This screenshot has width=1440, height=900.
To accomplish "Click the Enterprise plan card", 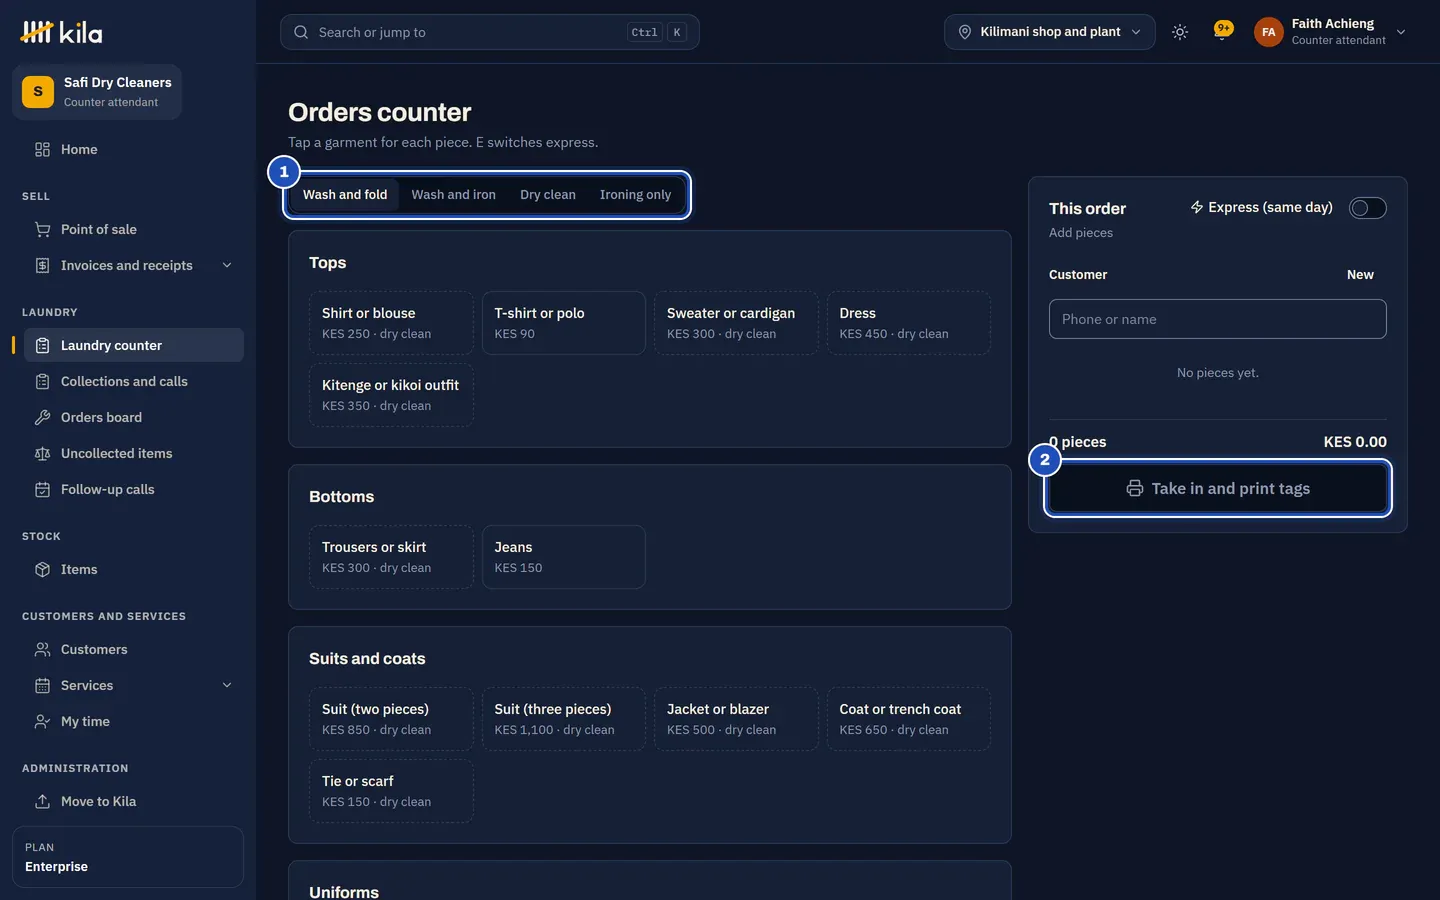I will click(128, 857).
